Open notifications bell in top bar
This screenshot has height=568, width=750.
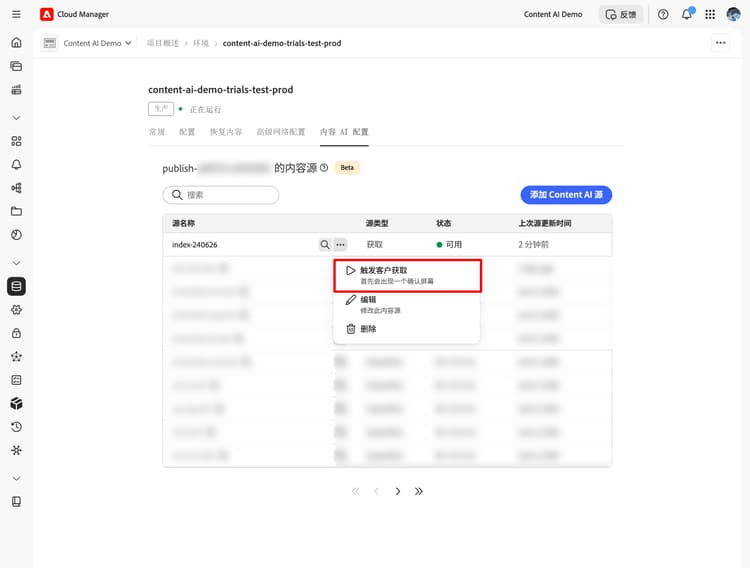click(x=687, y=14)
